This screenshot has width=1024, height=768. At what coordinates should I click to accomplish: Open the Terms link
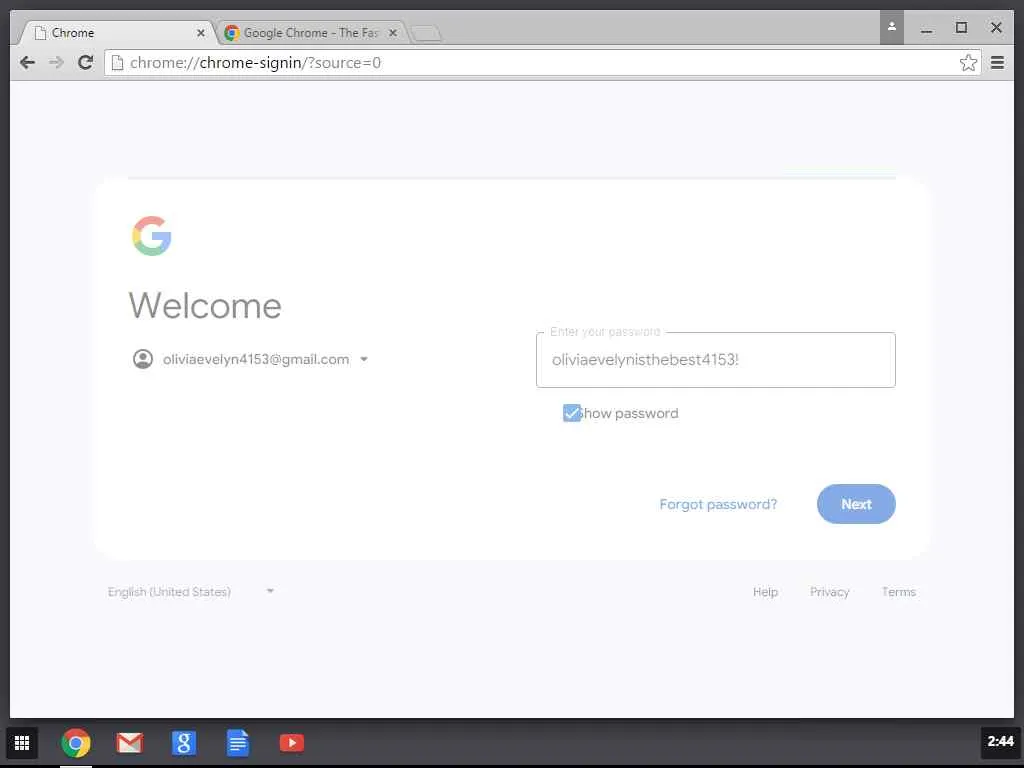[899, 592]
